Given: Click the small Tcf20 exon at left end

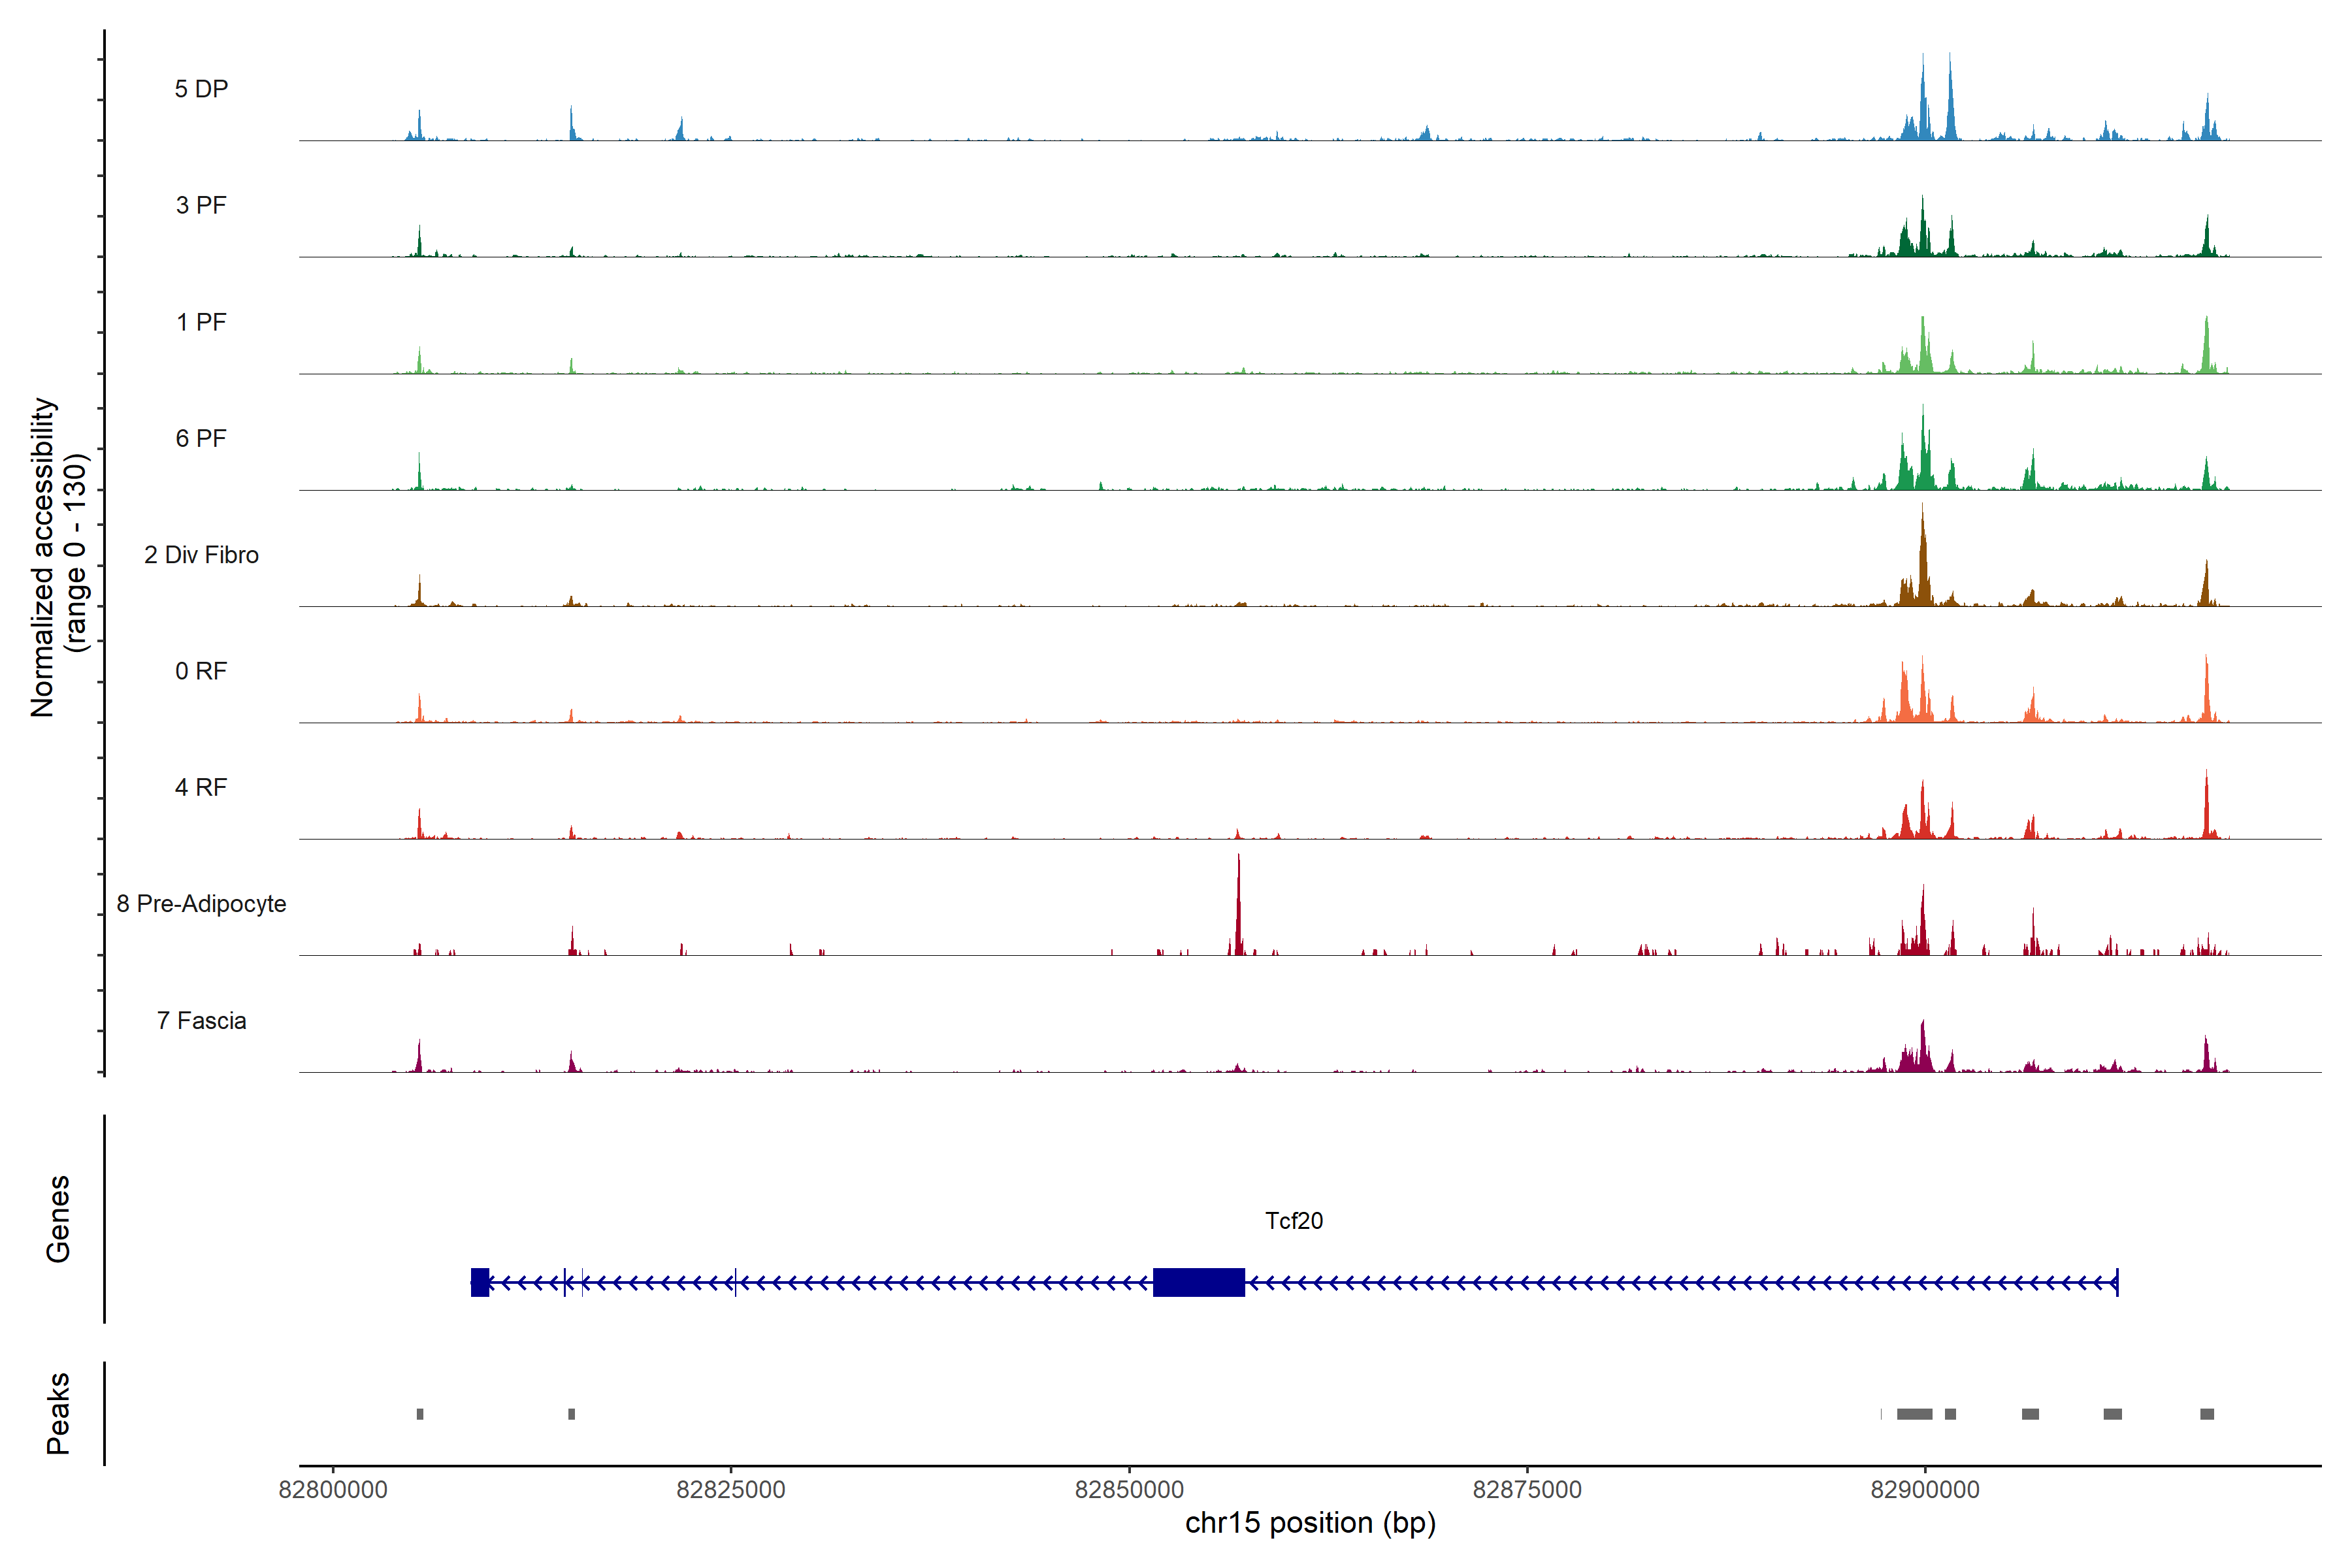Looking at the screenshot, I should 480,1282.
